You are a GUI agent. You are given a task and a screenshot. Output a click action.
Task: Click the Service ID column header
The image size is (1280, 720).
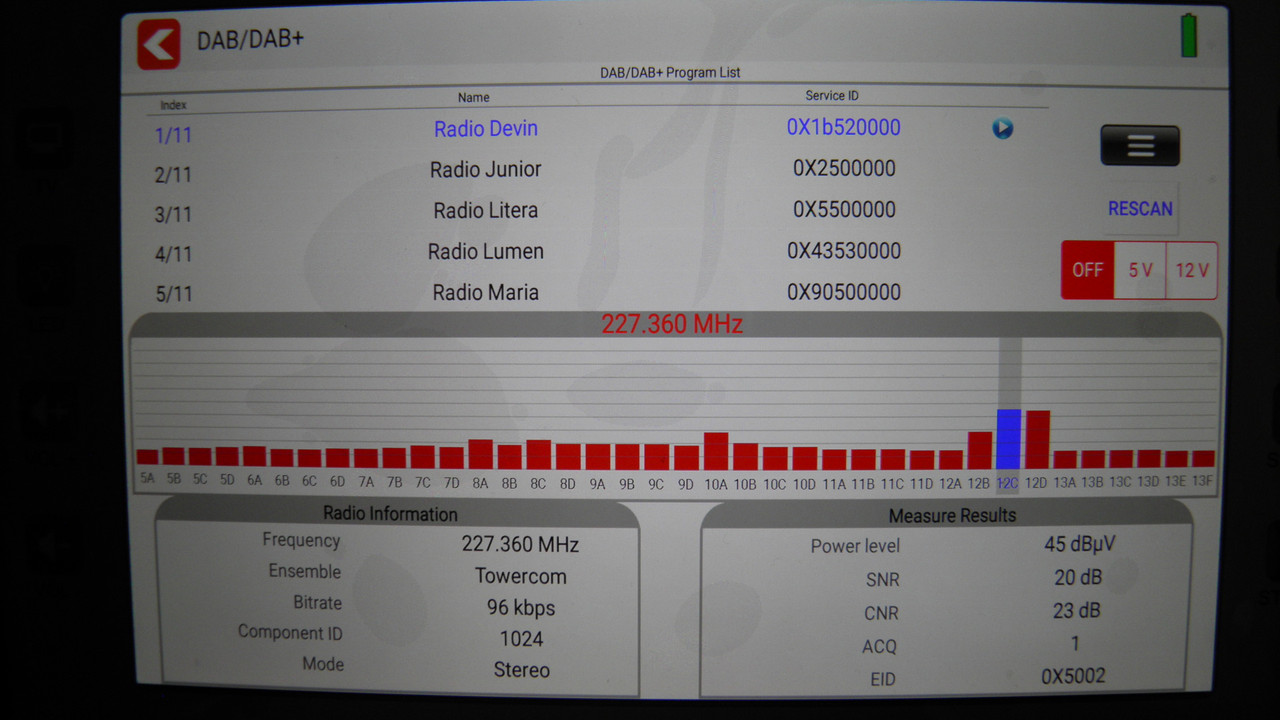pyautogui.click(x=832, y=96)
